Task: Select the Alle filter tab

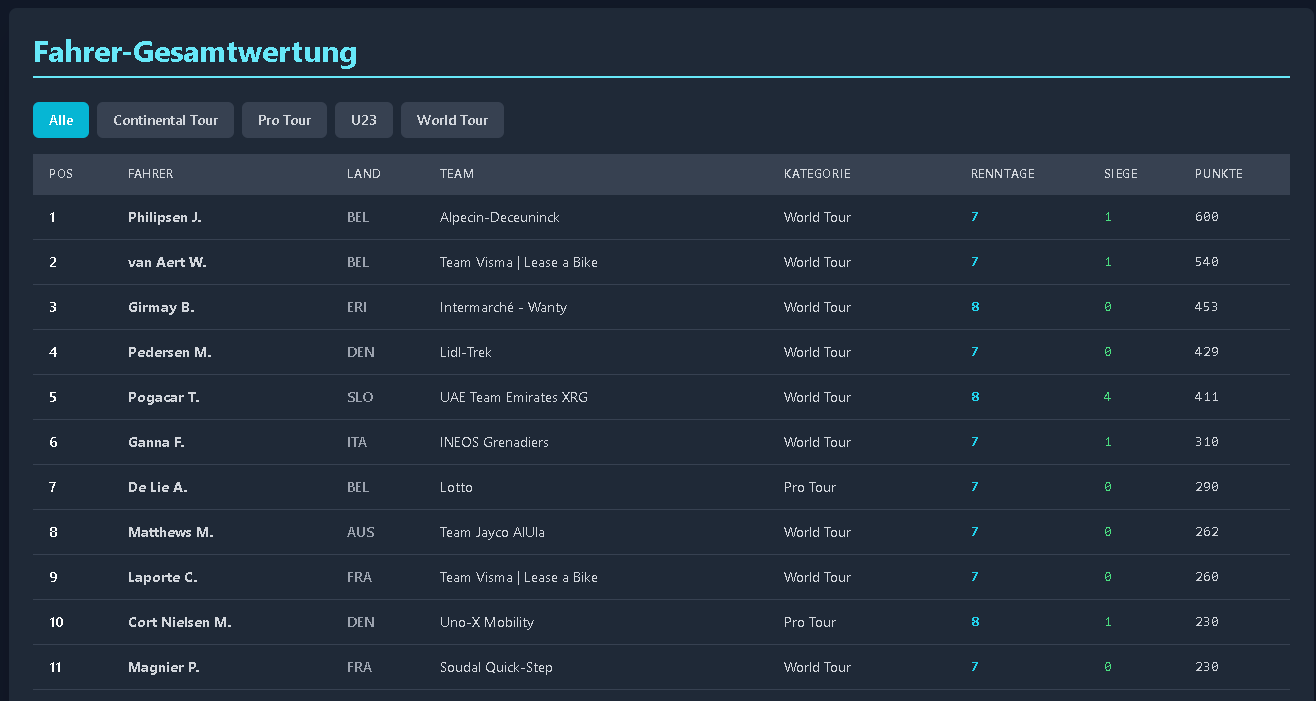Action: (x=61, y=120)
